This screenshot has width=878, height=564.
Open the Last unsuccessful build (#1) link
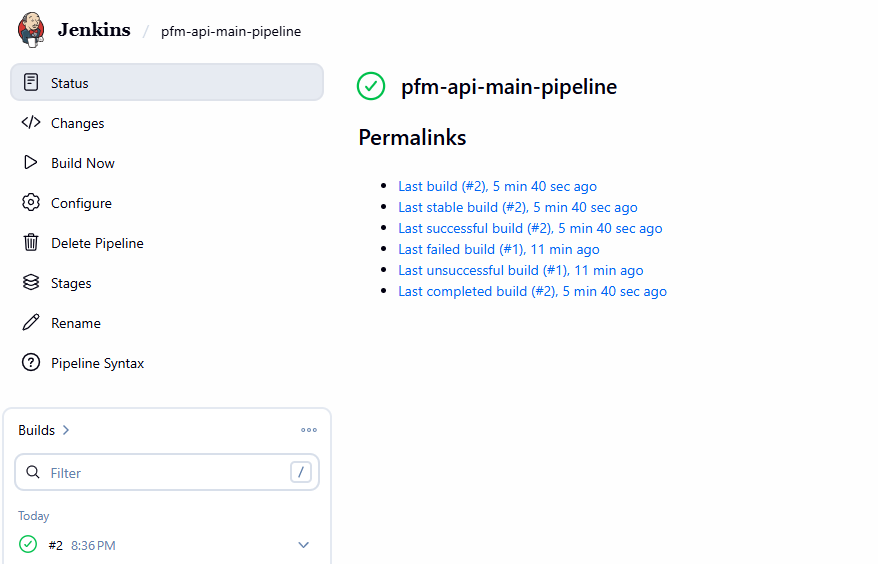click(x=520, y=270)
